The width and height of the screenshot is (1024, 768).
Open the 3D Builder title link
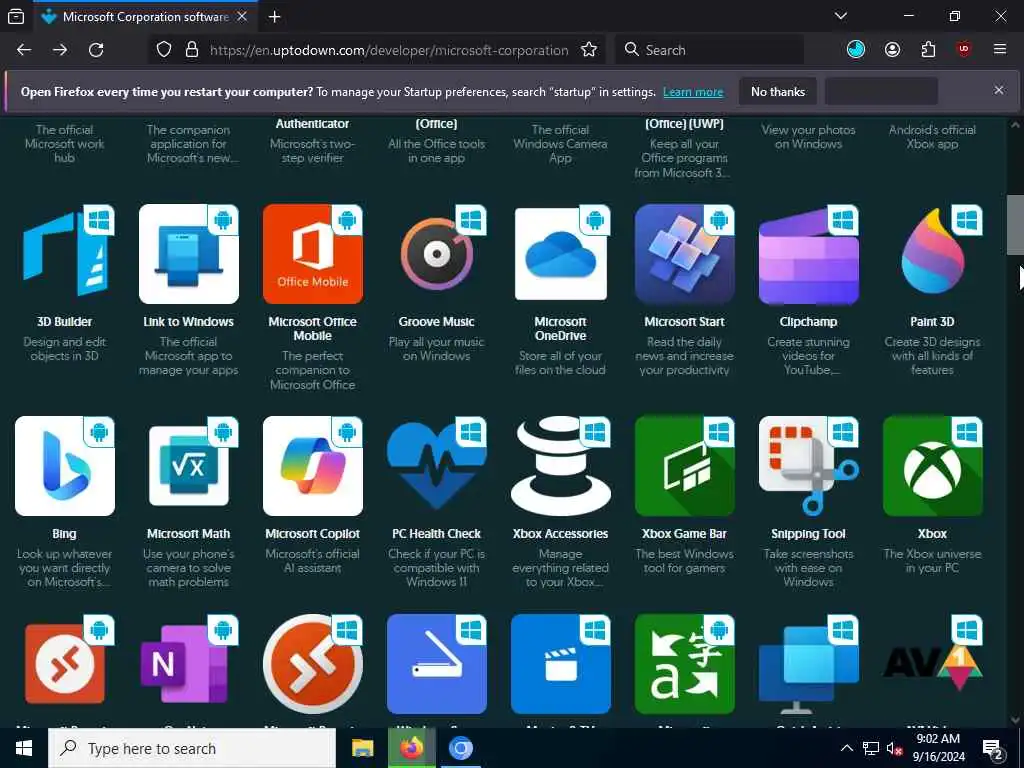point(65,321)
